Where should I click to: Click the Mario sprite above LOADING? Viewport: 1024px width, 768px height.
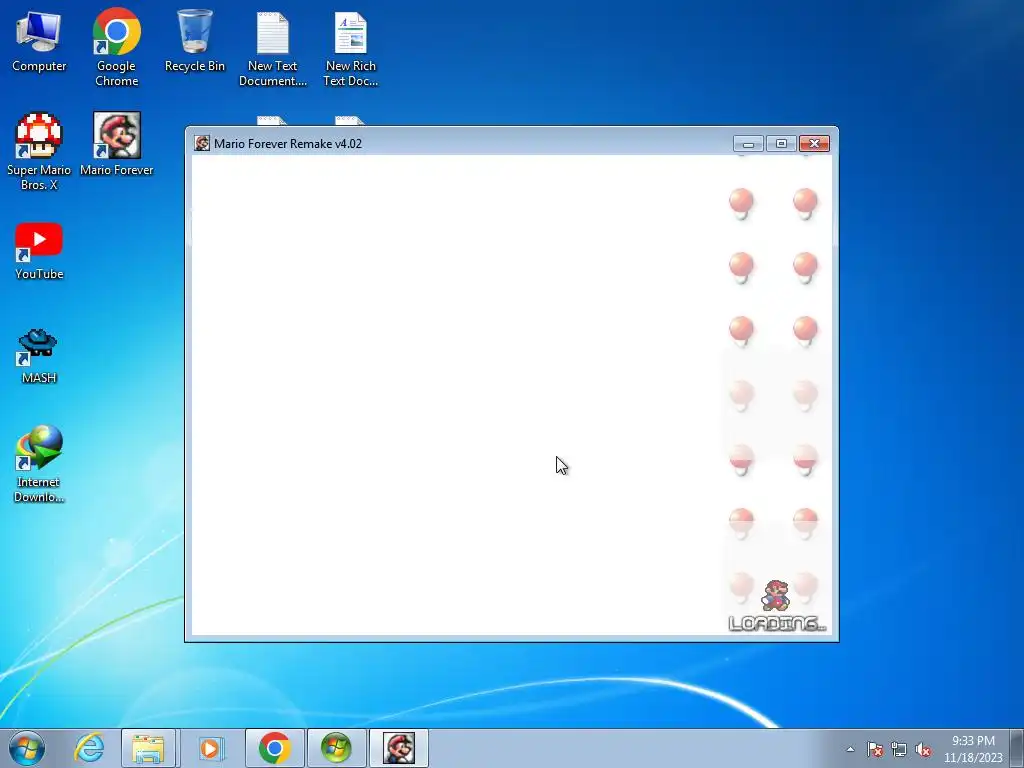775,596
